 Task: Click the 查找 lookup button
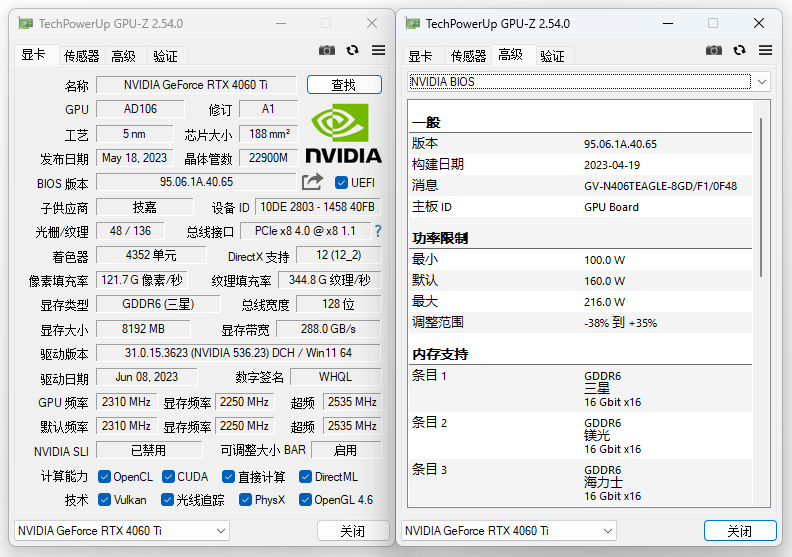[x=344, y=84]
